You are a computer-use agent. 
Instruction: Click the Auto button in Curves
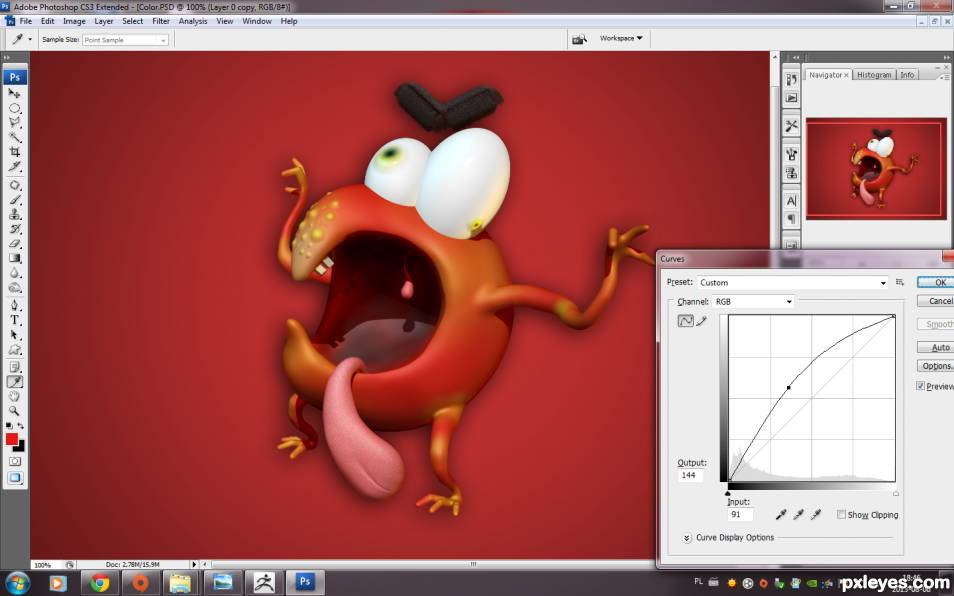click(x=937, y=347)
